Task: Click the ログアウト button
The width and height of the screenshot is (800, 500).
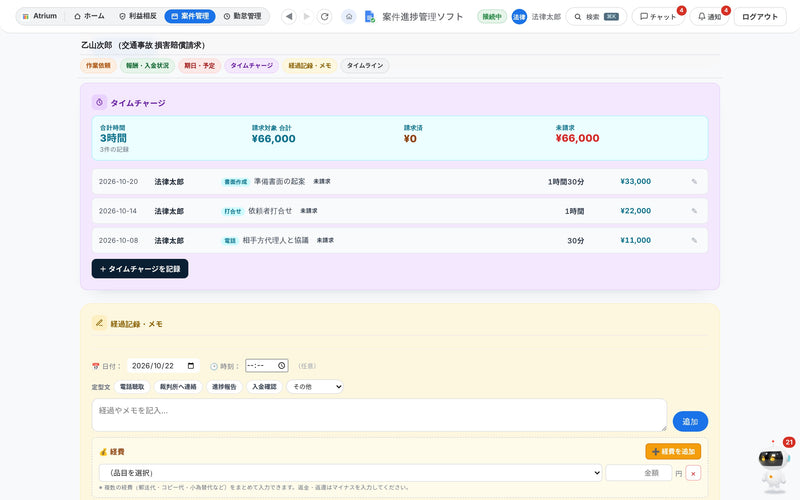Action: (x=760, y=17)
